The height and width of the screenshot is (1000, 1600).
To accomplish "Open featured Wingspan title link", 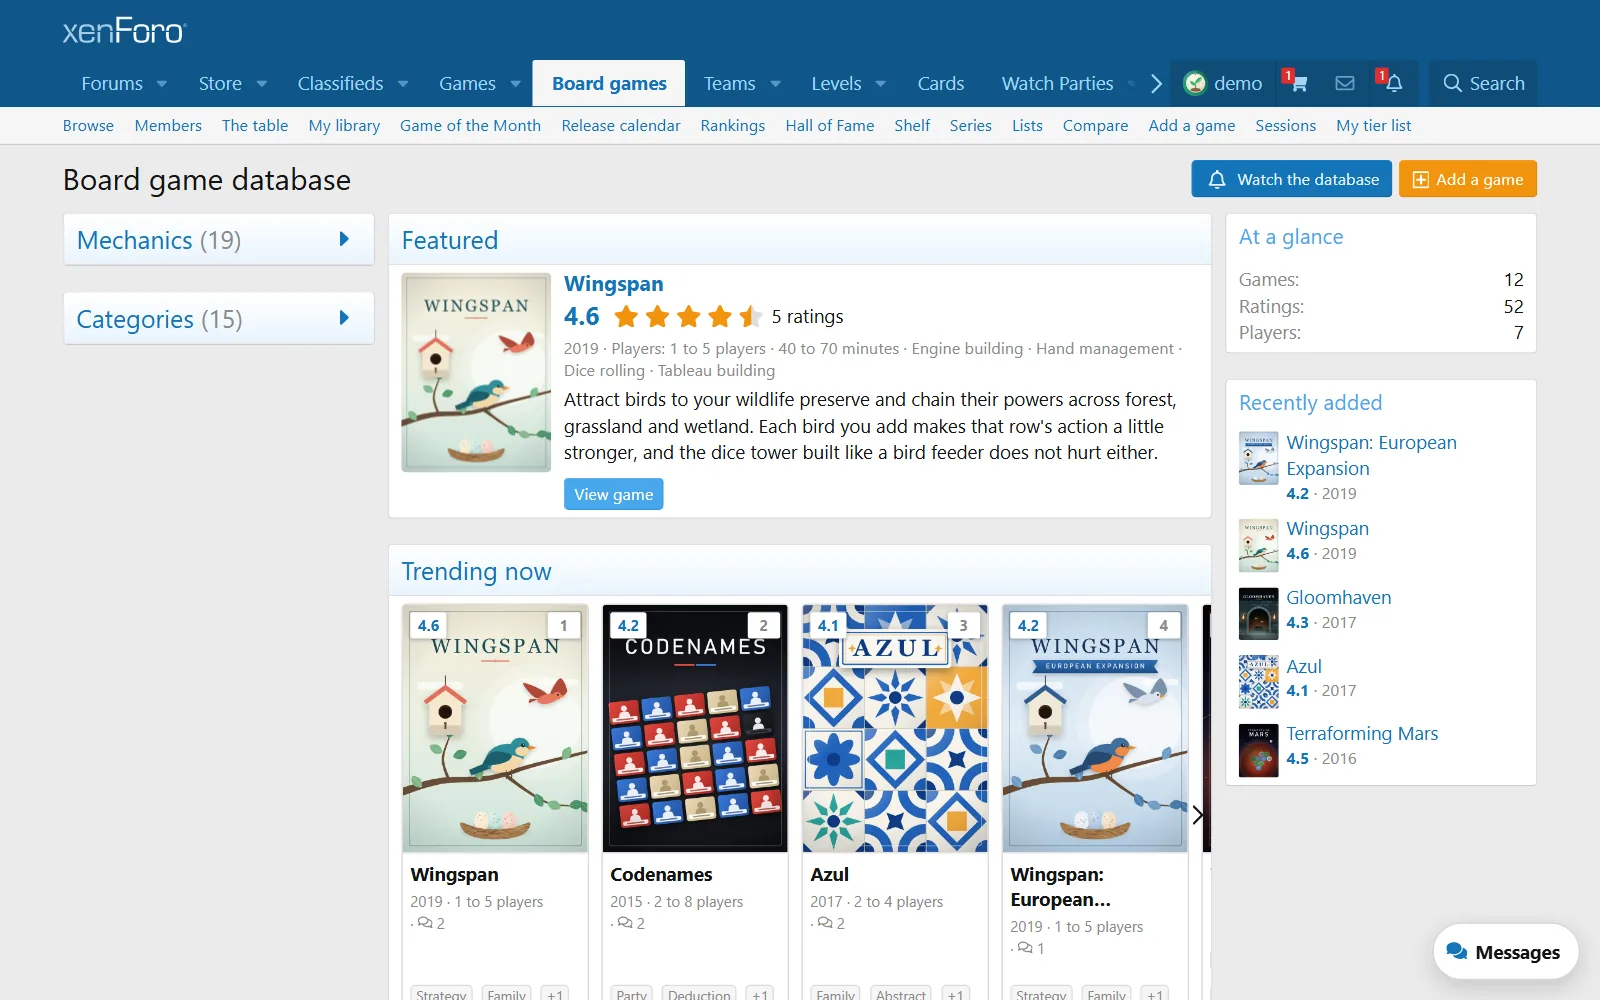I will pyautogui.click(x=613, y=284).
